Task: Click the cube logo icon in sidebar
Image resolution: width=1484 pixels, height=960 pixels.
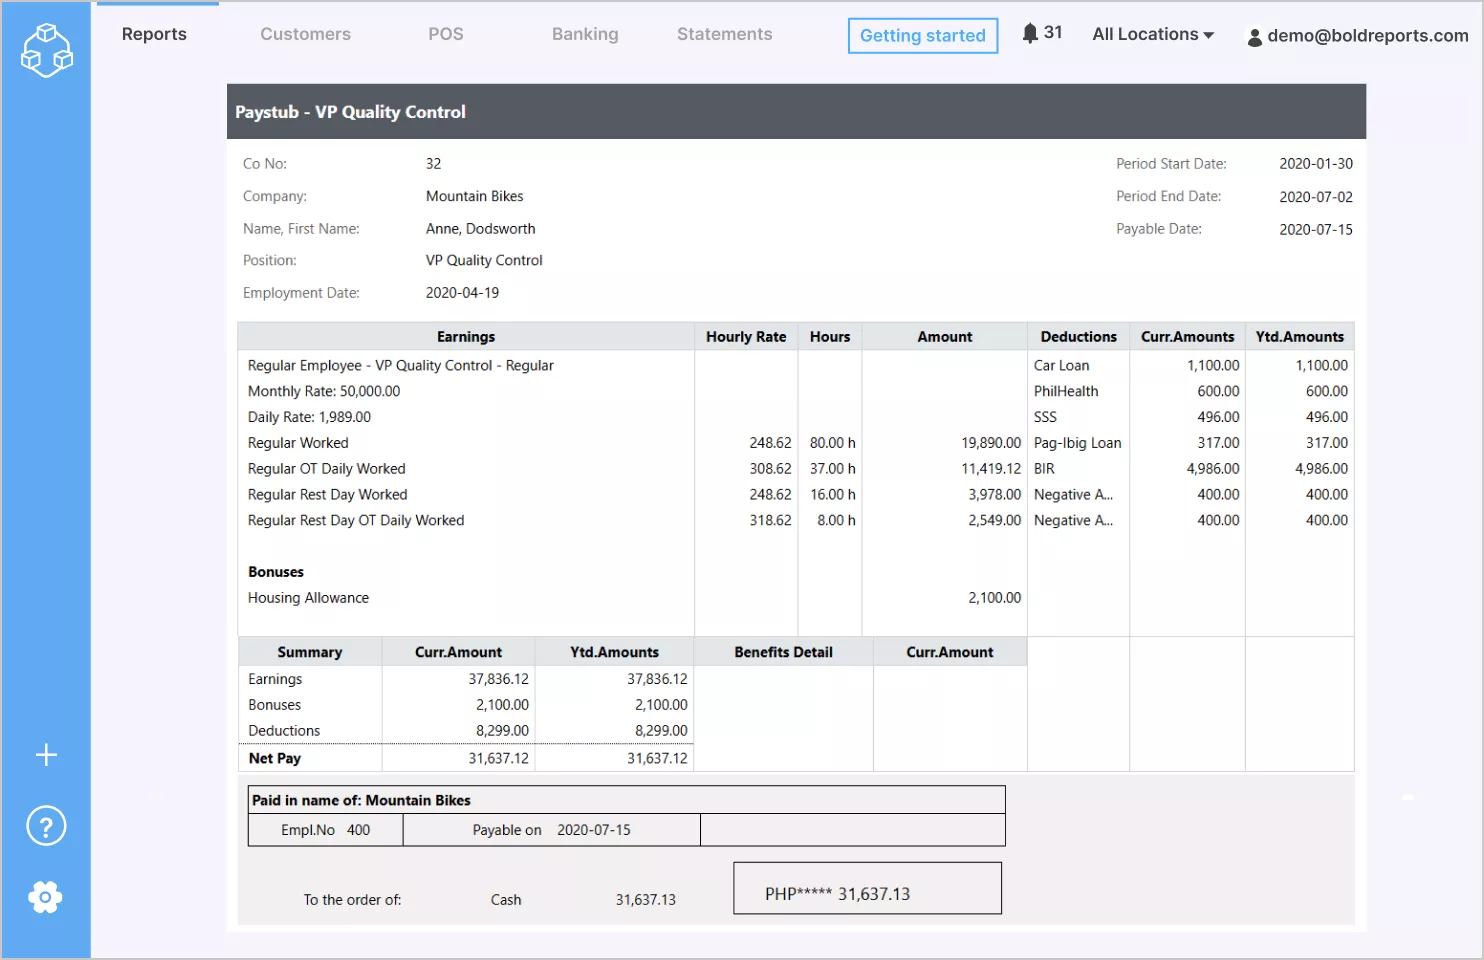Action: pos(46,50)
